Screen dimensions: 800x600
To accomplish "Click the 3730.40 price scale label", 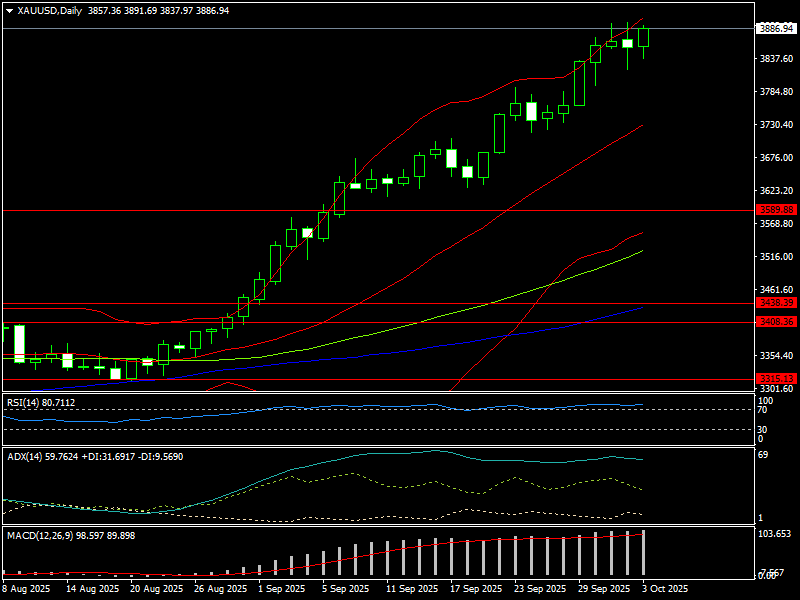I will (776, 125).
